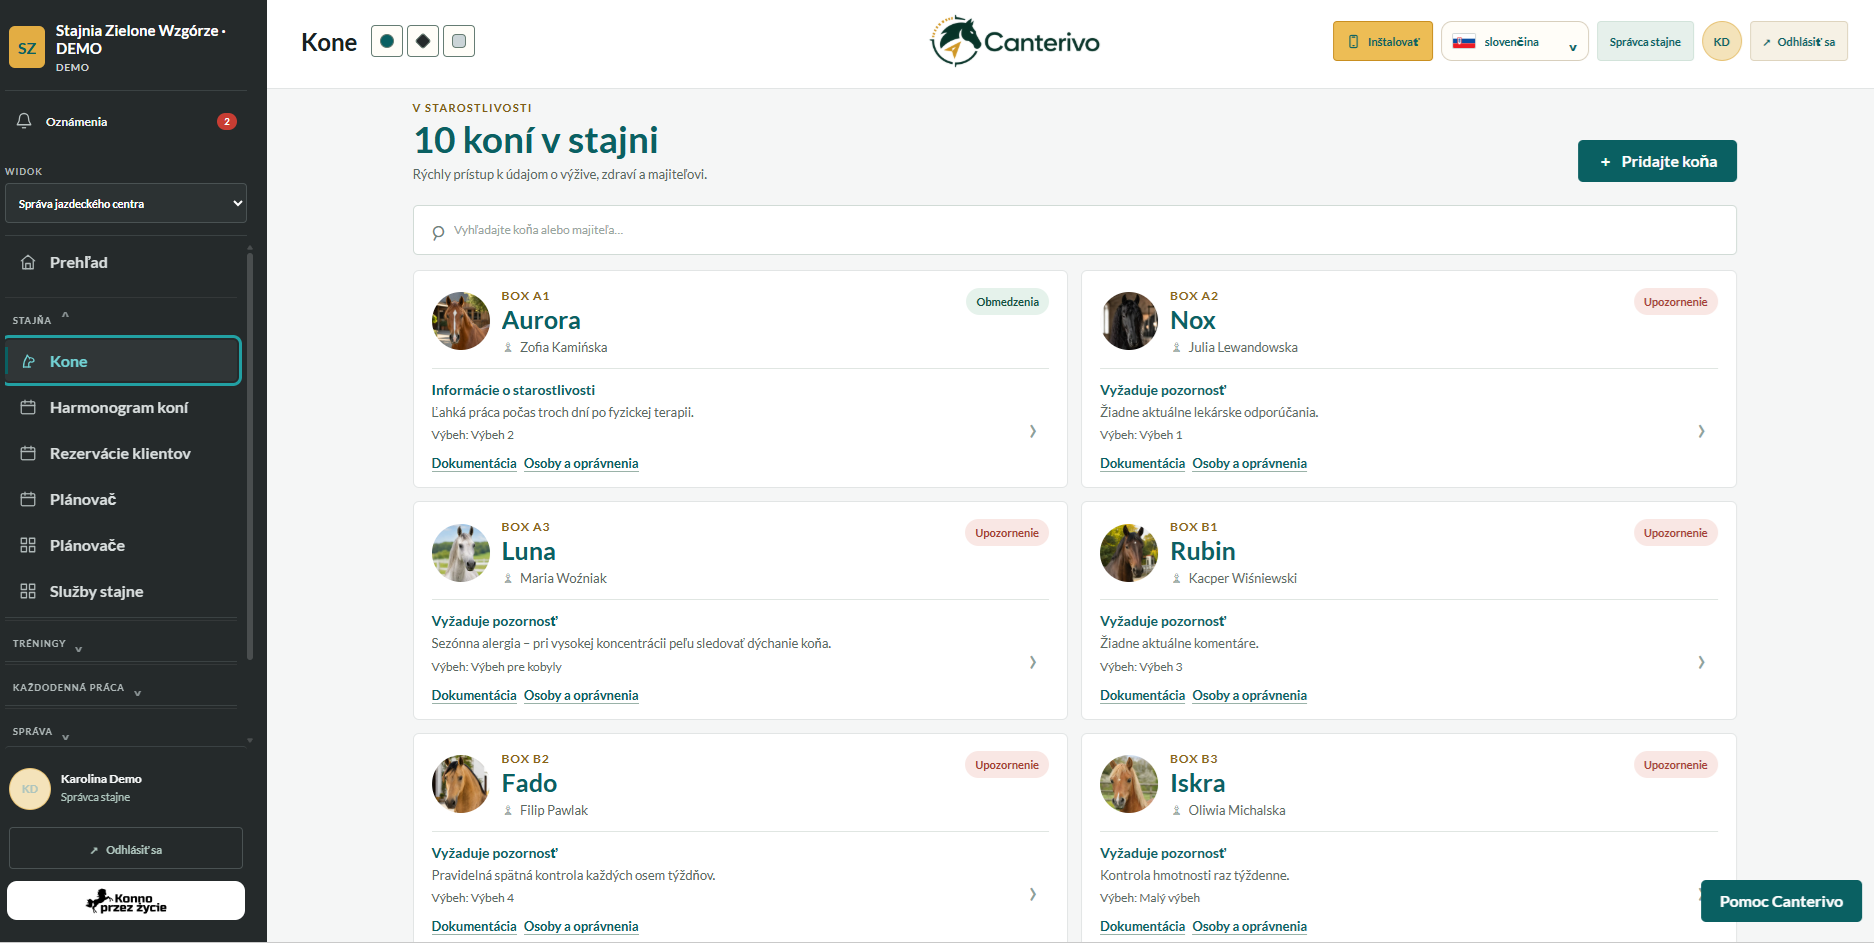Click the Upozornenie badge on Fado
The image size is (1874, 951).
[1007, 765]
